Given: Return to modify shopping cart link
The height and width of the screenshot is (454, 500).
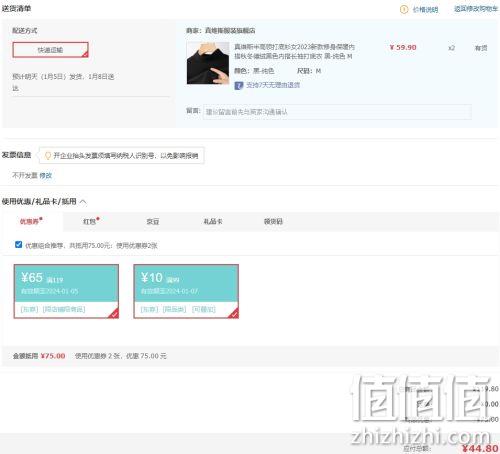Looking at the screenshot, I should point(476,9).
